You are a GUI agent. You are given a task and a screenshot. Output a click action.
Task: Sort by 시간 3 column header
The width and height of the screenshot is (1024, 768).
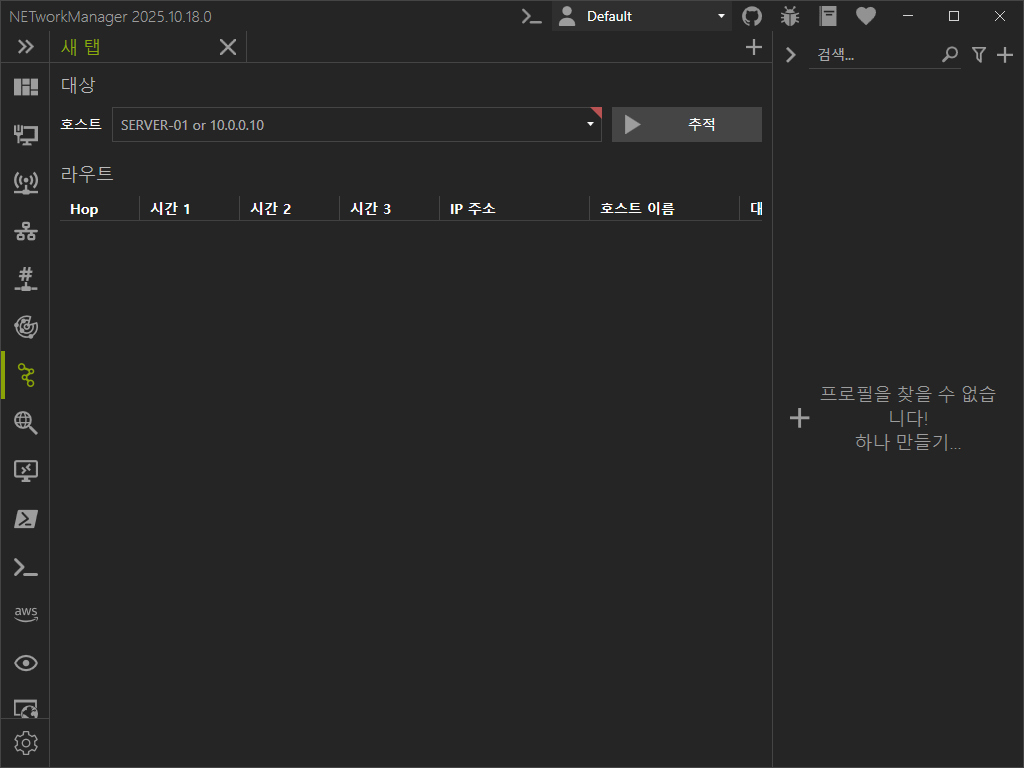tap(389, 209)
